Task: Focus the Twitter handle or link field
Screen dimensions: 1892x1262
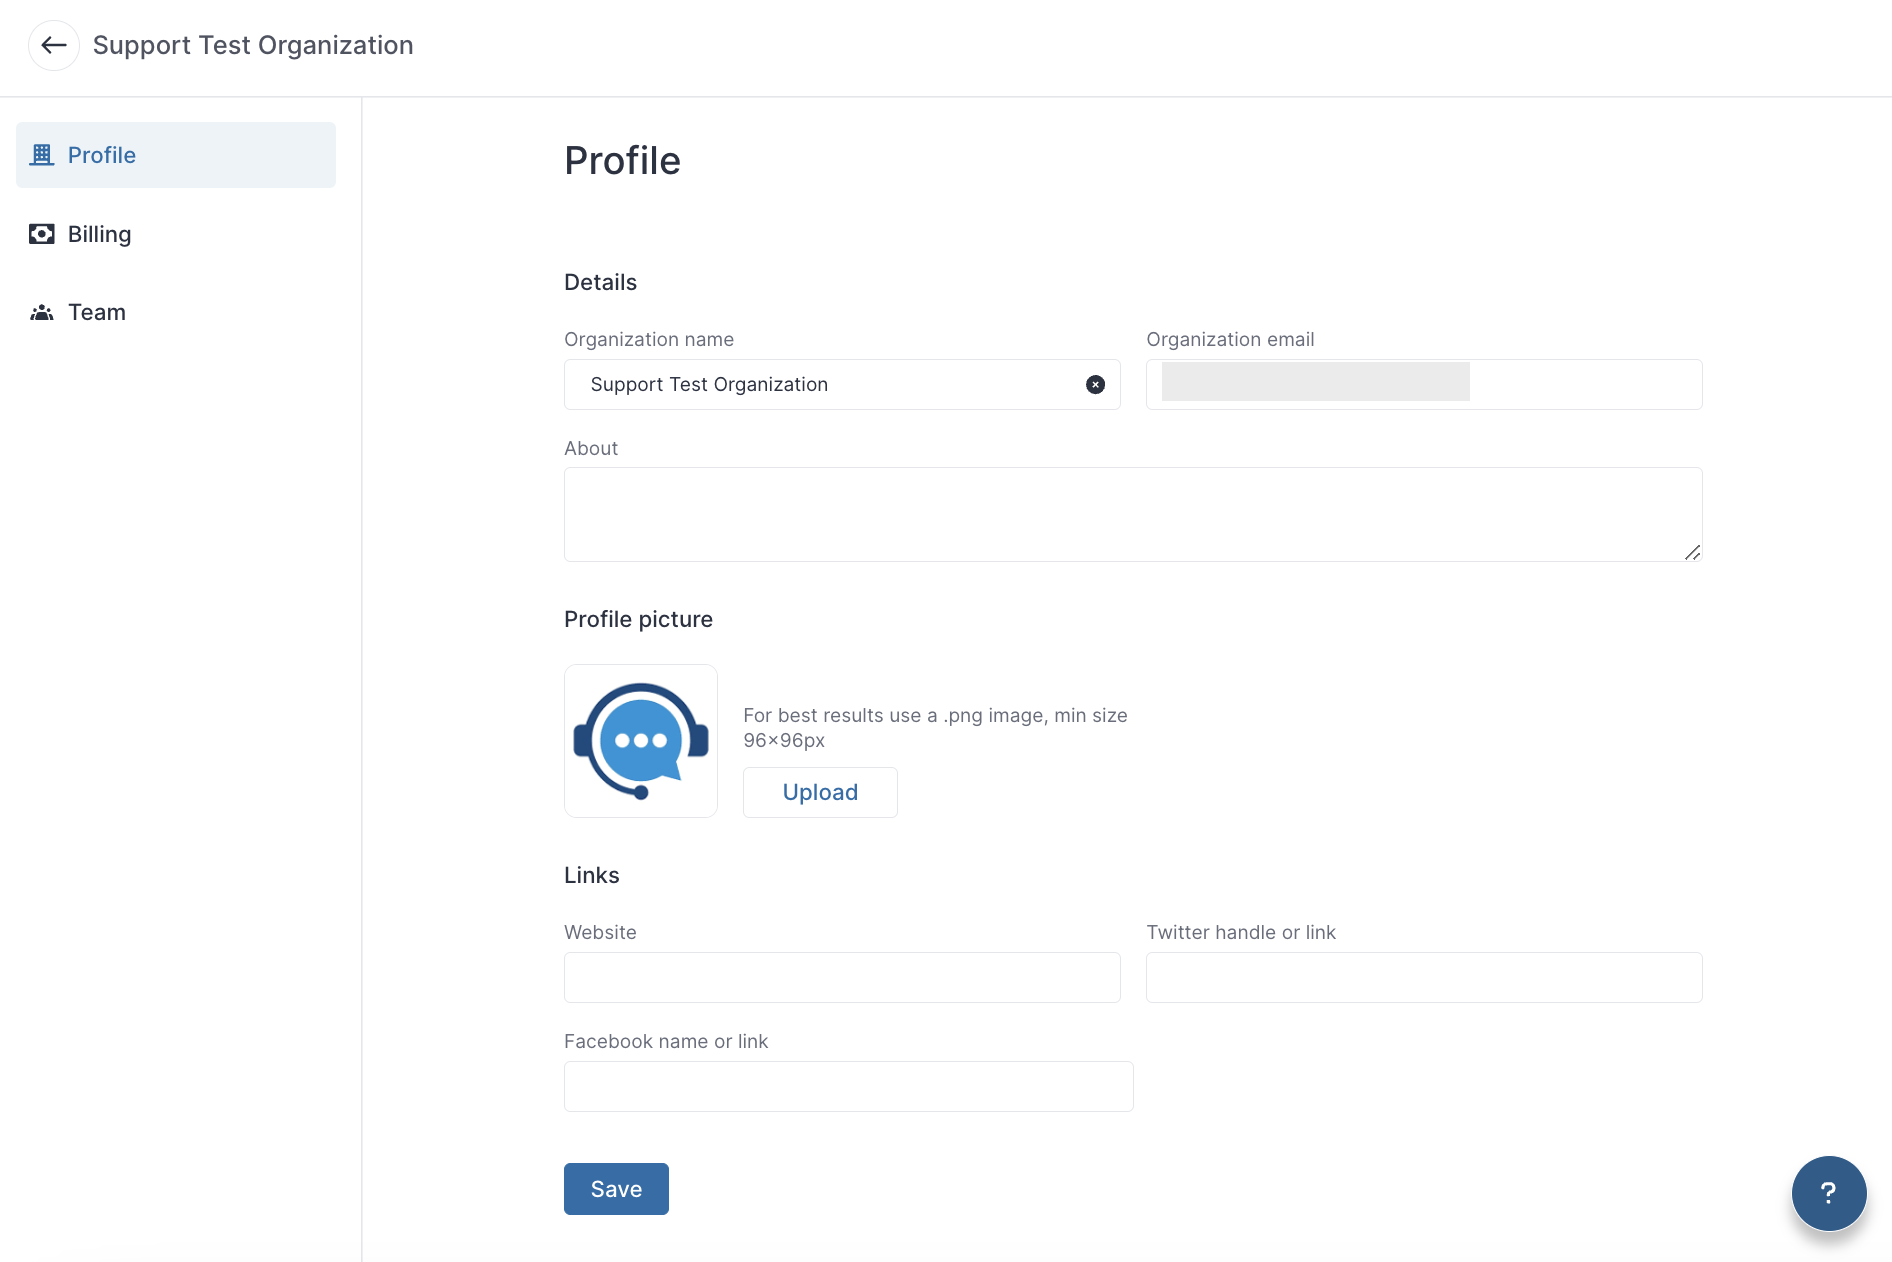Action: coord(1424,978)
